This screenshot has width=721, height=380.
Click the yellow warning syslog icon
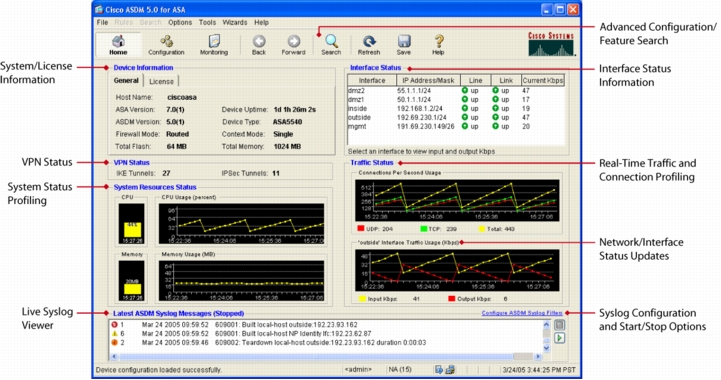pyautogui.click(x=114, y=334)
